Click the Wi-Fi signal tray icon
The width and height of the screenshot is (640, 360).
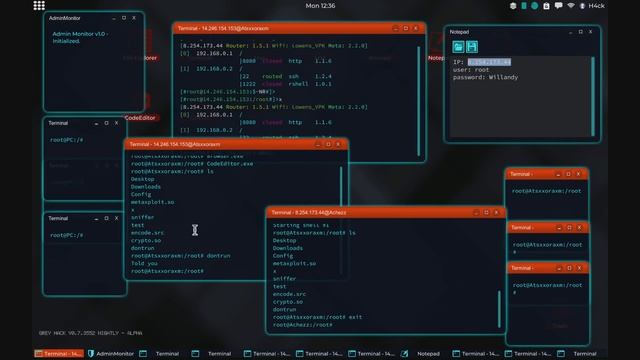pos(571,6)
